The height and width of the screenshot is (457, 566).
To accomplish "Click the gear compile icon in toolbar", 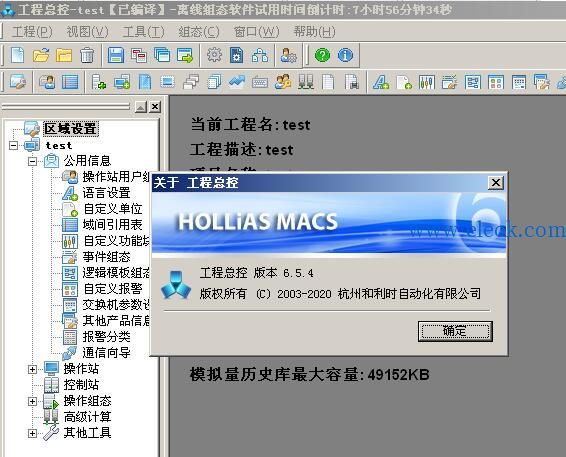I will [214, 55].
